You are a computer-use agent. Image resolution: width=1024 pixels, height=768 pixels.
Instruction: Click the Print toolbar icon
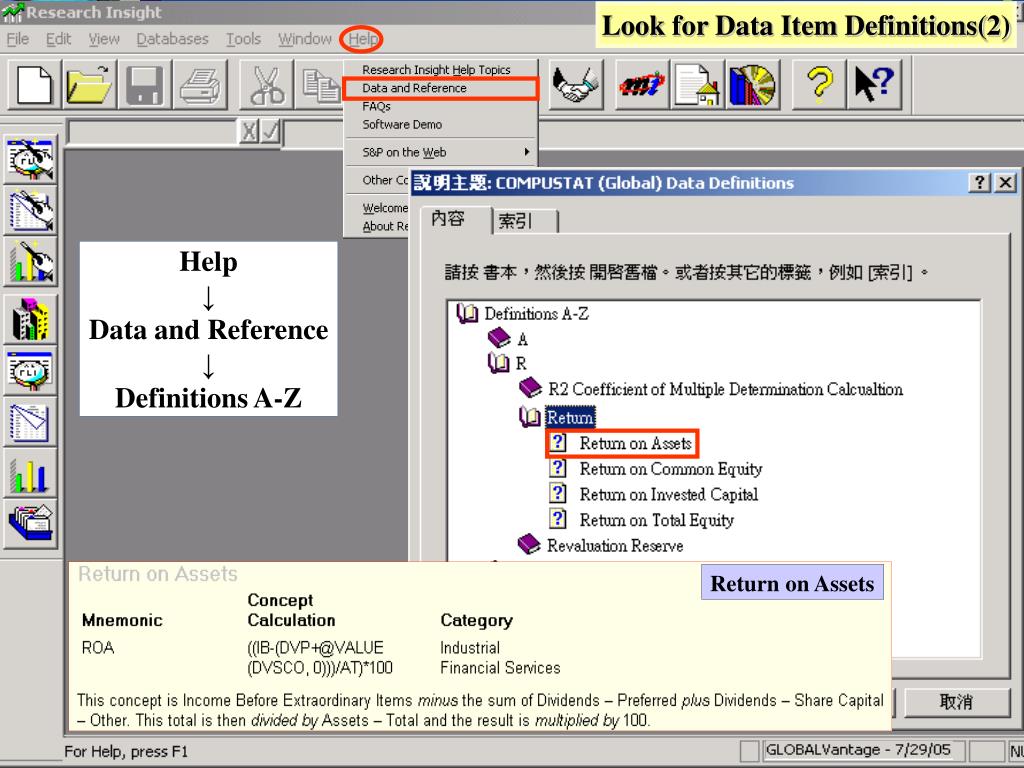[200, 85]
